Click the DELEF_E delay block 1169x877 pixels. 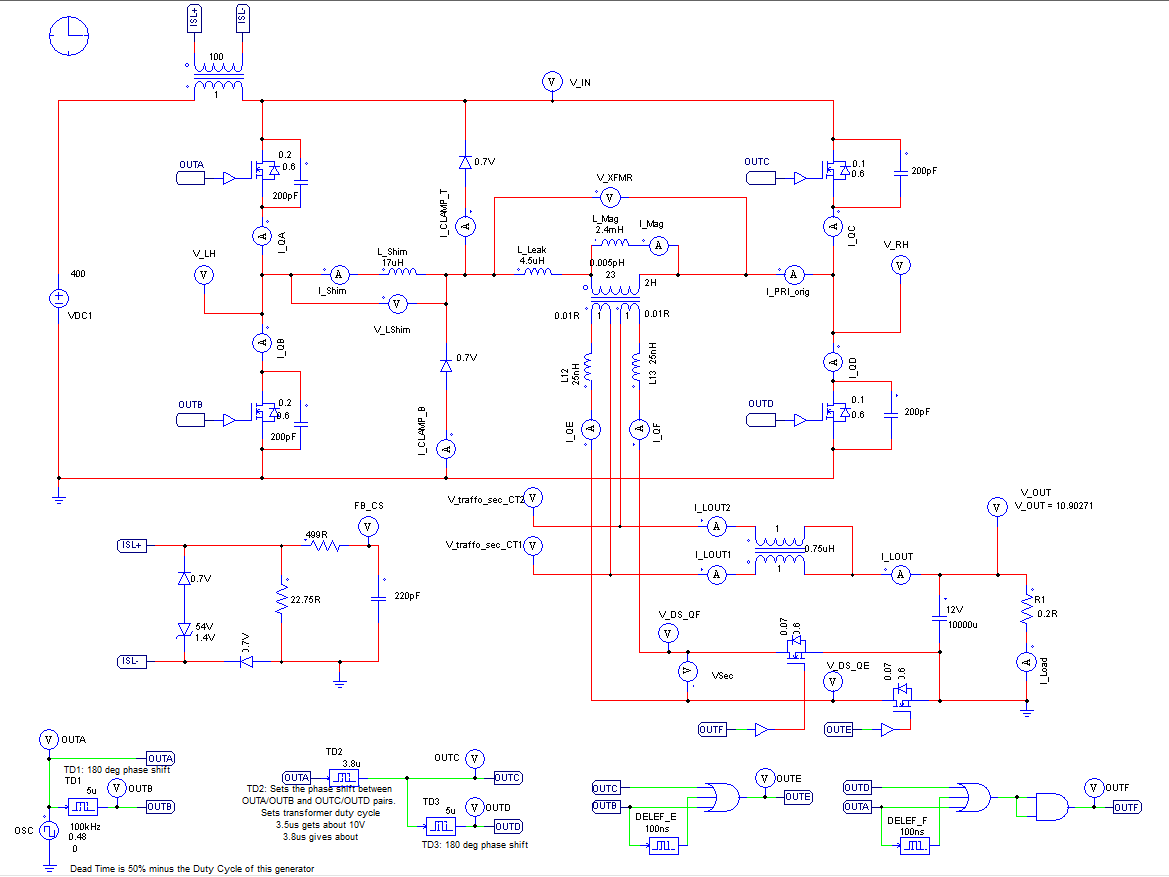coord(664,846)
